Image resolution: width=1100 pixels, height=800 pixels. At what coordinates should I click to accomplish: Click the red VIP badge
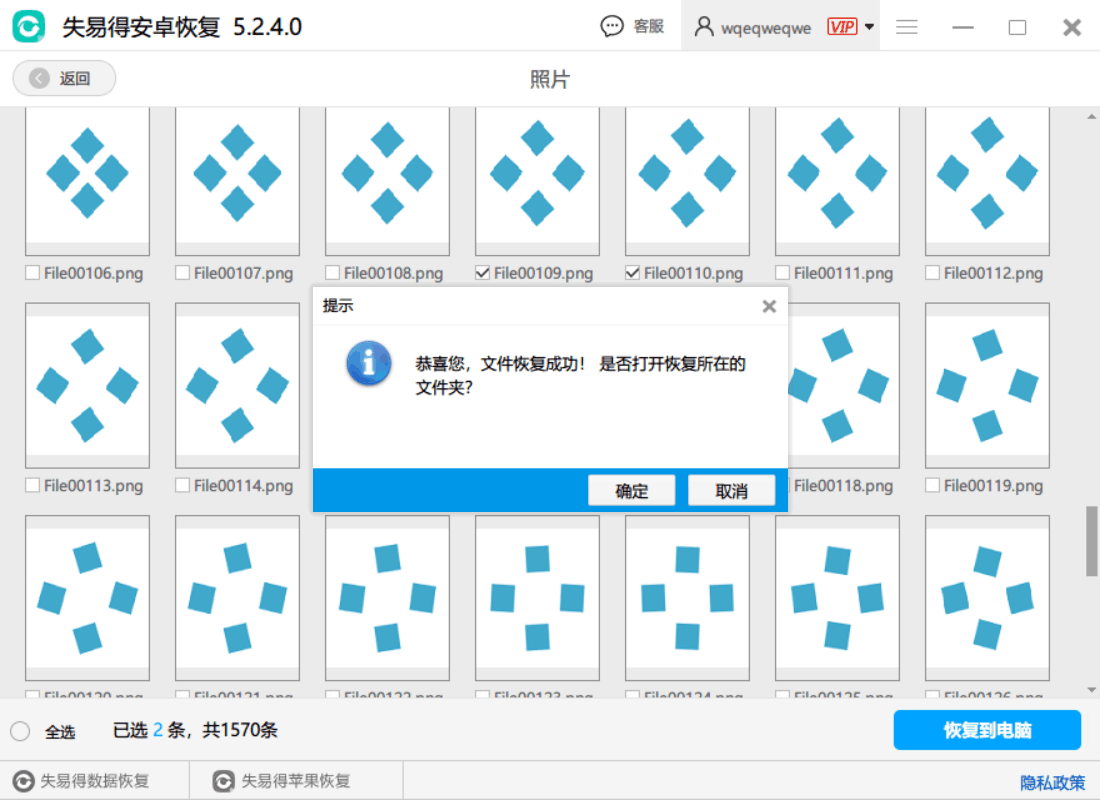(842, 27)
